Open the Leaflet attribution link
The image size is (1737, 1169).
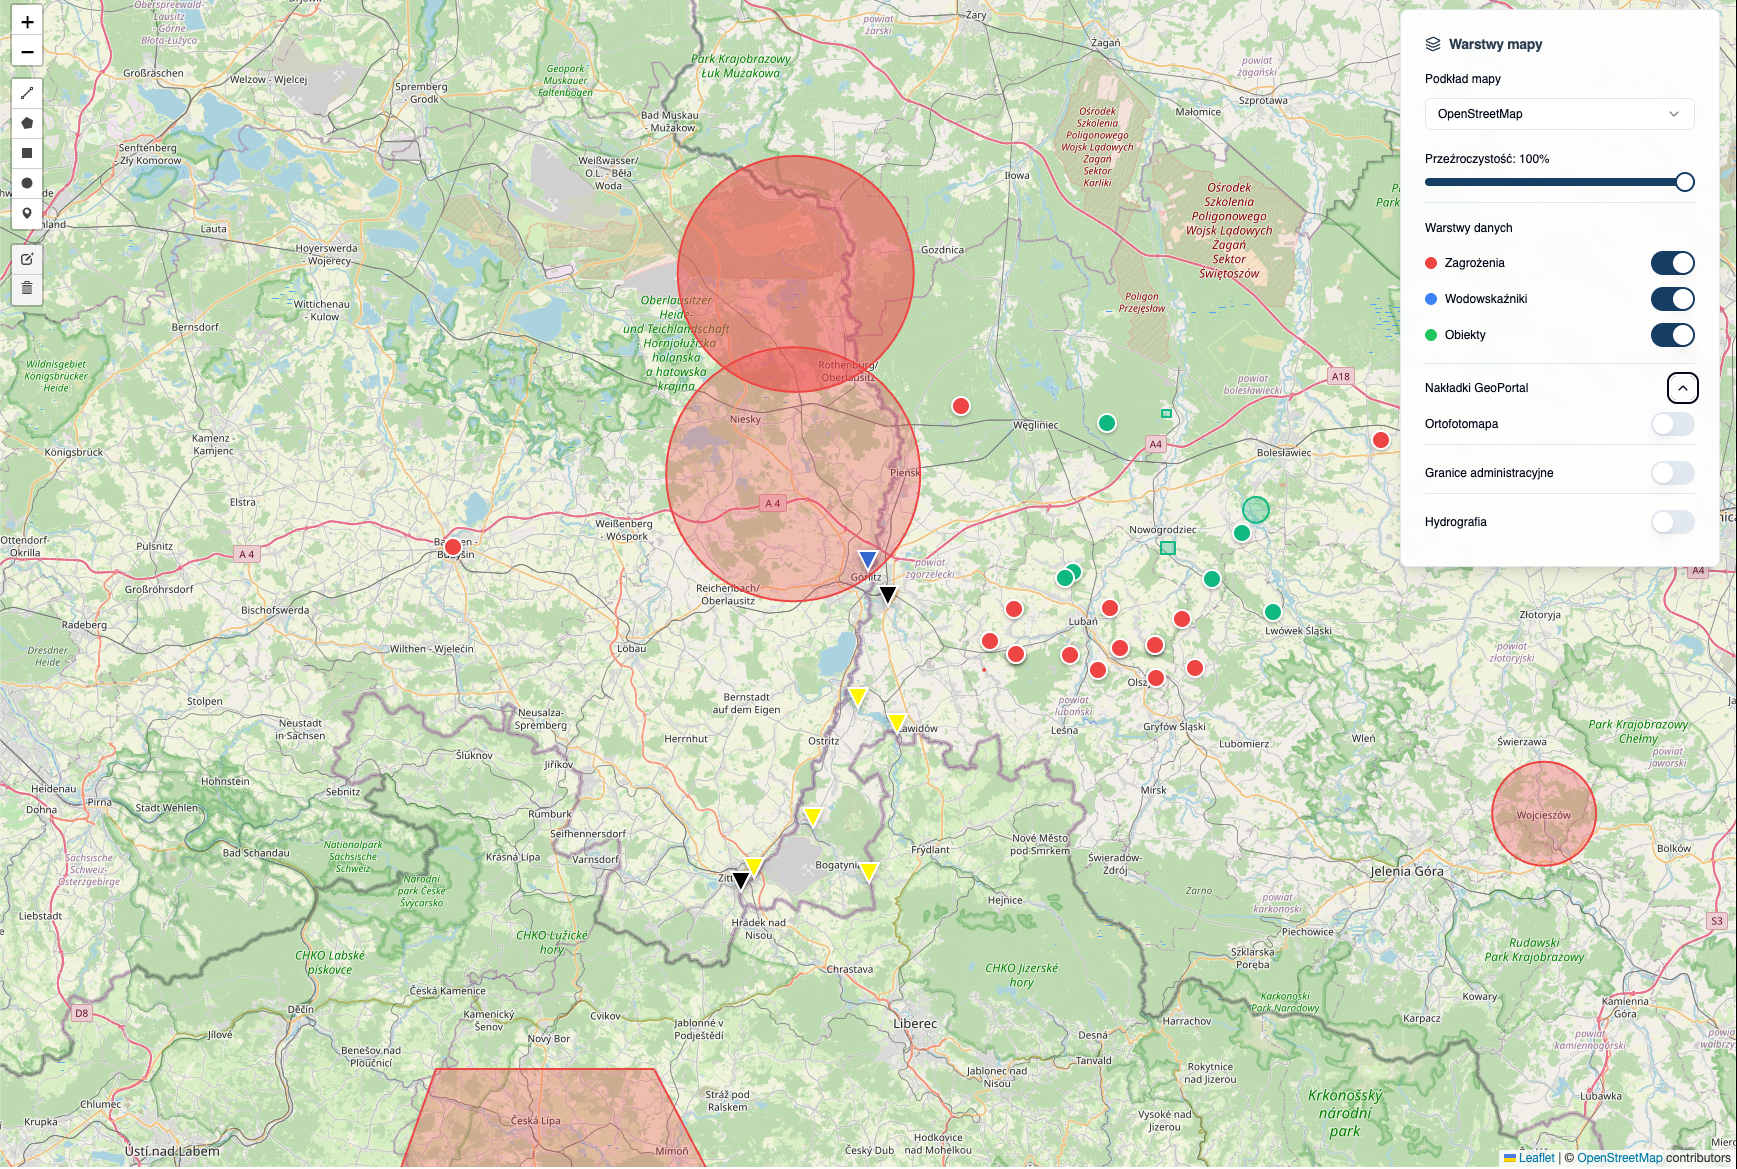(1535, 1158)
